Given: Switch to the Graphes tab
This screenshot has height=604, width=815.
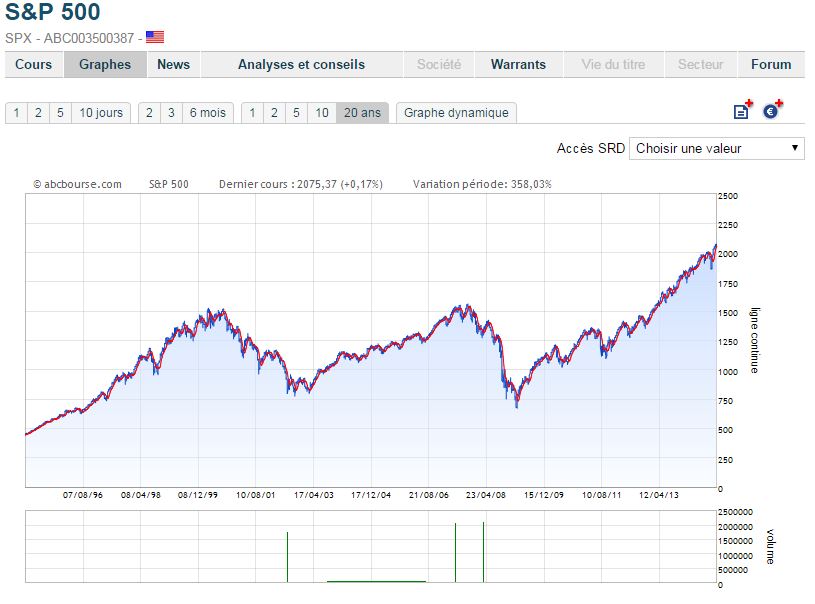Looking at the screenshot, I should pos(105,64).
